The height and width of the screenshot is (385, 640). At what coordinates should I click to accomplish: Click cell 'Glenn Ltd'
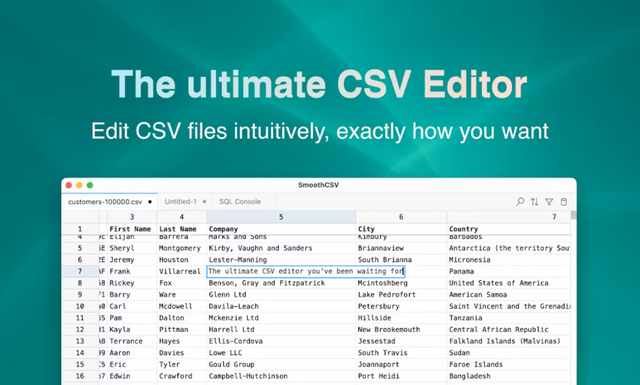pyautogui.click(x=281, y=295)
